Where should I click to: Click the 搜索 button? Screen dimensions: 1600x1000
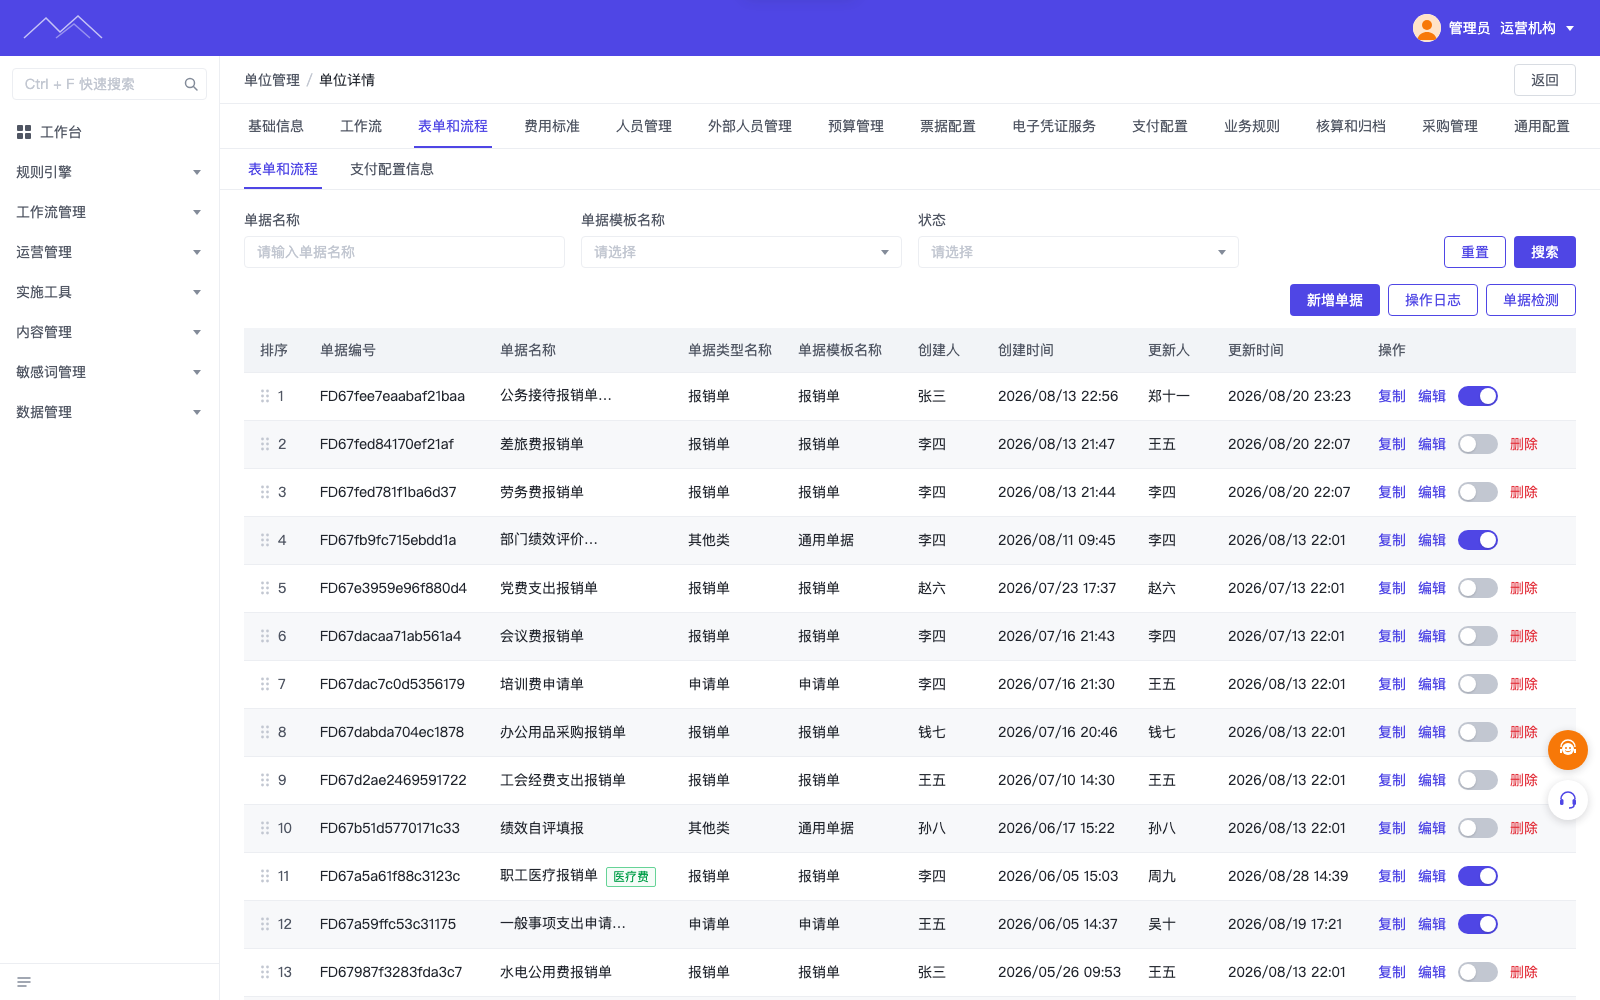click(1545, 252)
